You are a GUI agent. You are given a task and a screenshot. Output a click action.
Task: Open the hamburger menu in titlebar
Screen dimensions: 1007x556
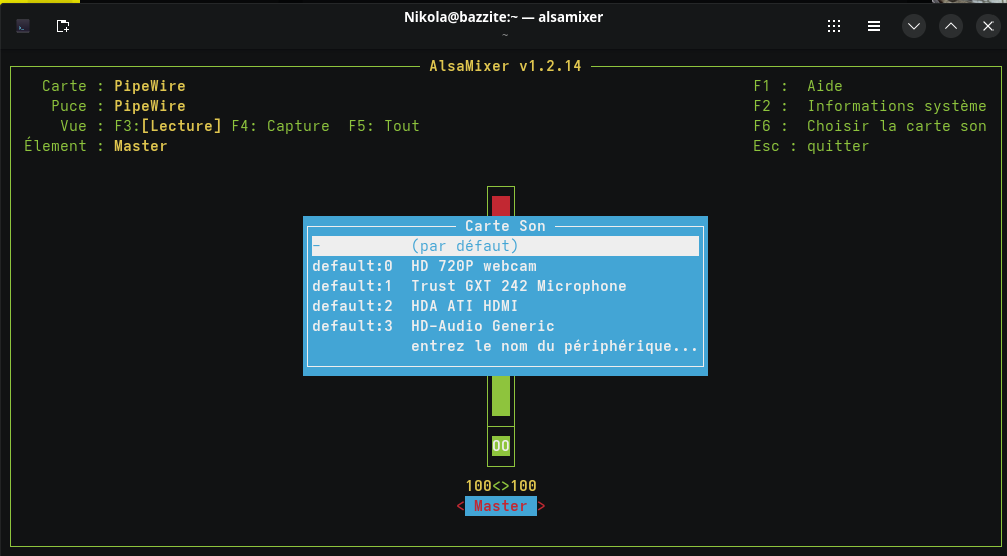(873, 26)
